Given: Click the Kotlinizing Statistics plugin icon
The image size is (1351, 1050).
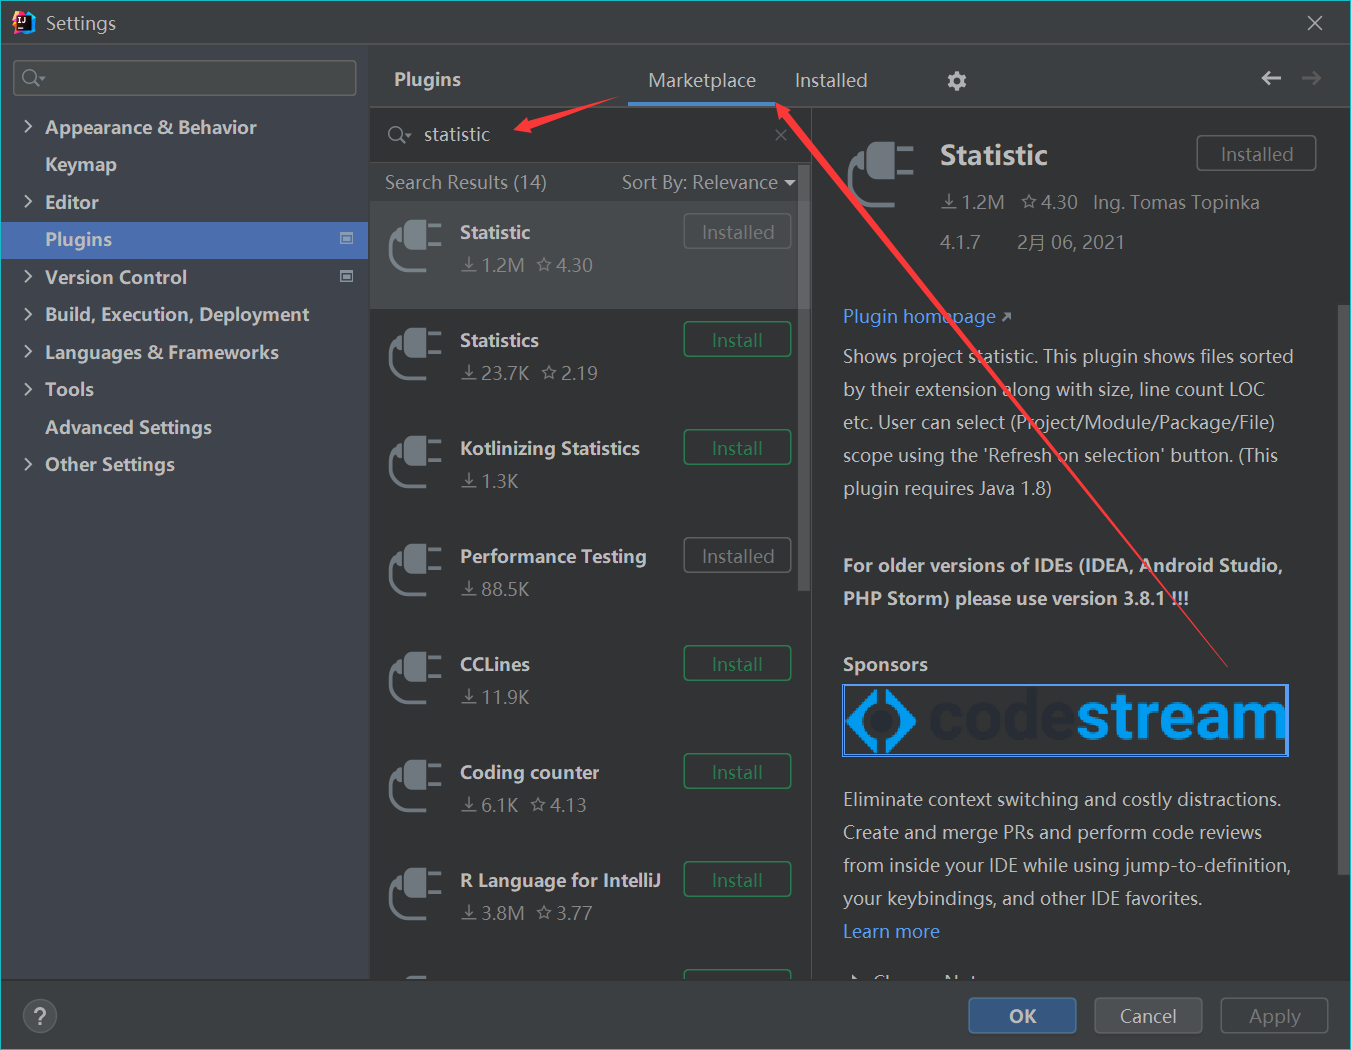Looking at the screenshot, I should [415, 464].
